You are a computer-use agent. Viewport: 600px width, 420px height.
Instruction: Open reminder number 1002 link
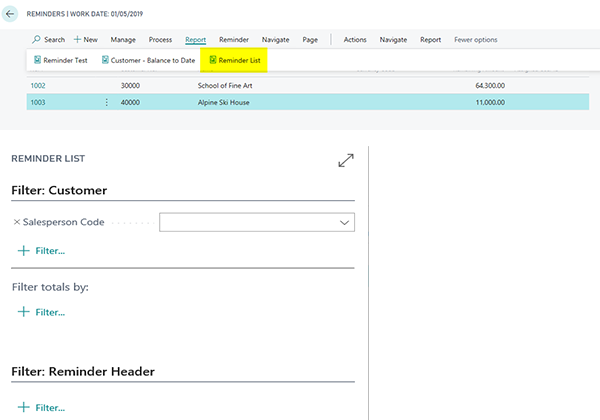[39, 86]
